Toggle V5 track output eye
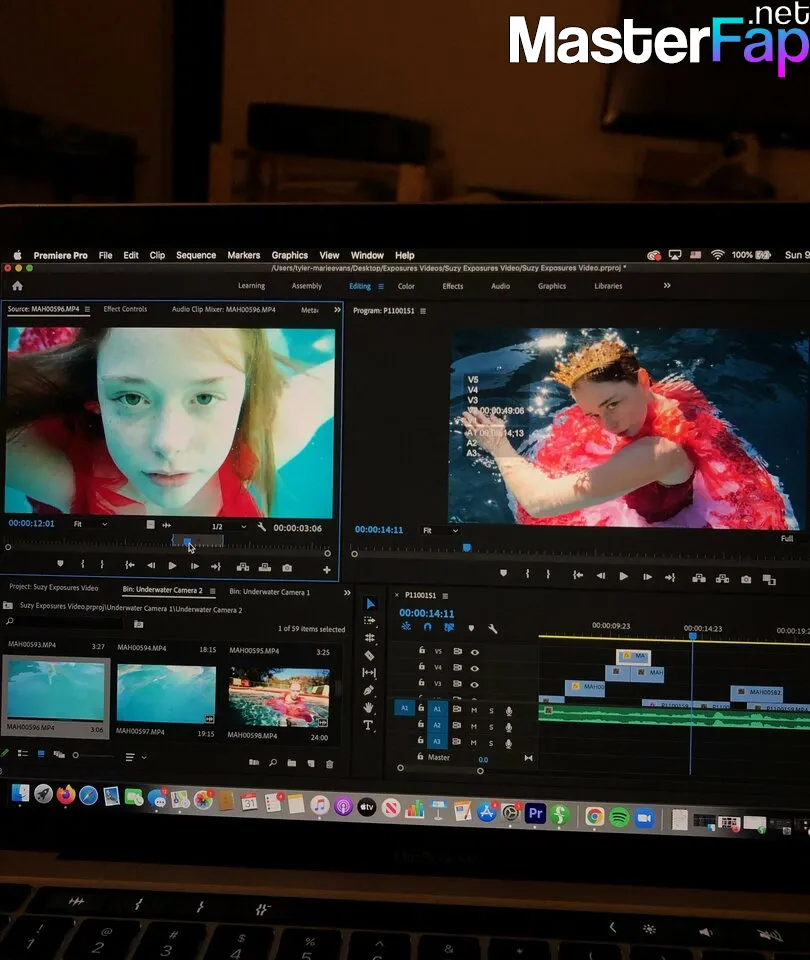This screenshot has width=810, height=960. click(x=474, y=652)
